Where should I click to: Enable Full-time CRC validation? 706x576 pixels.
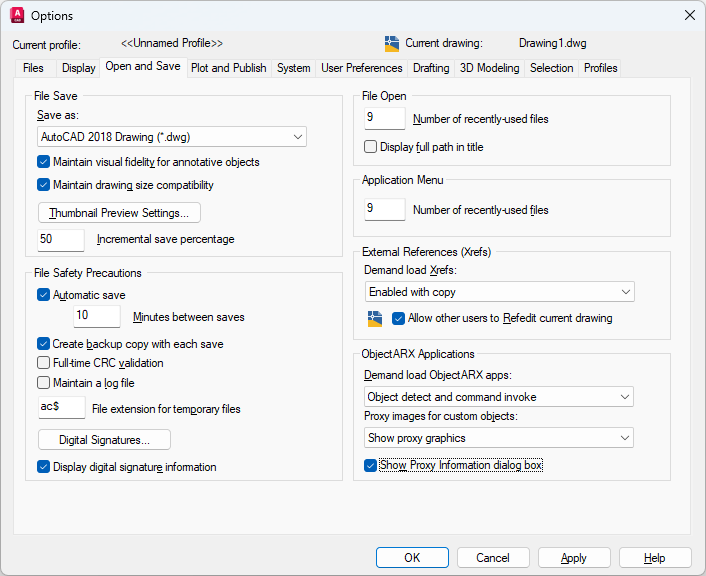coord(44,363)
